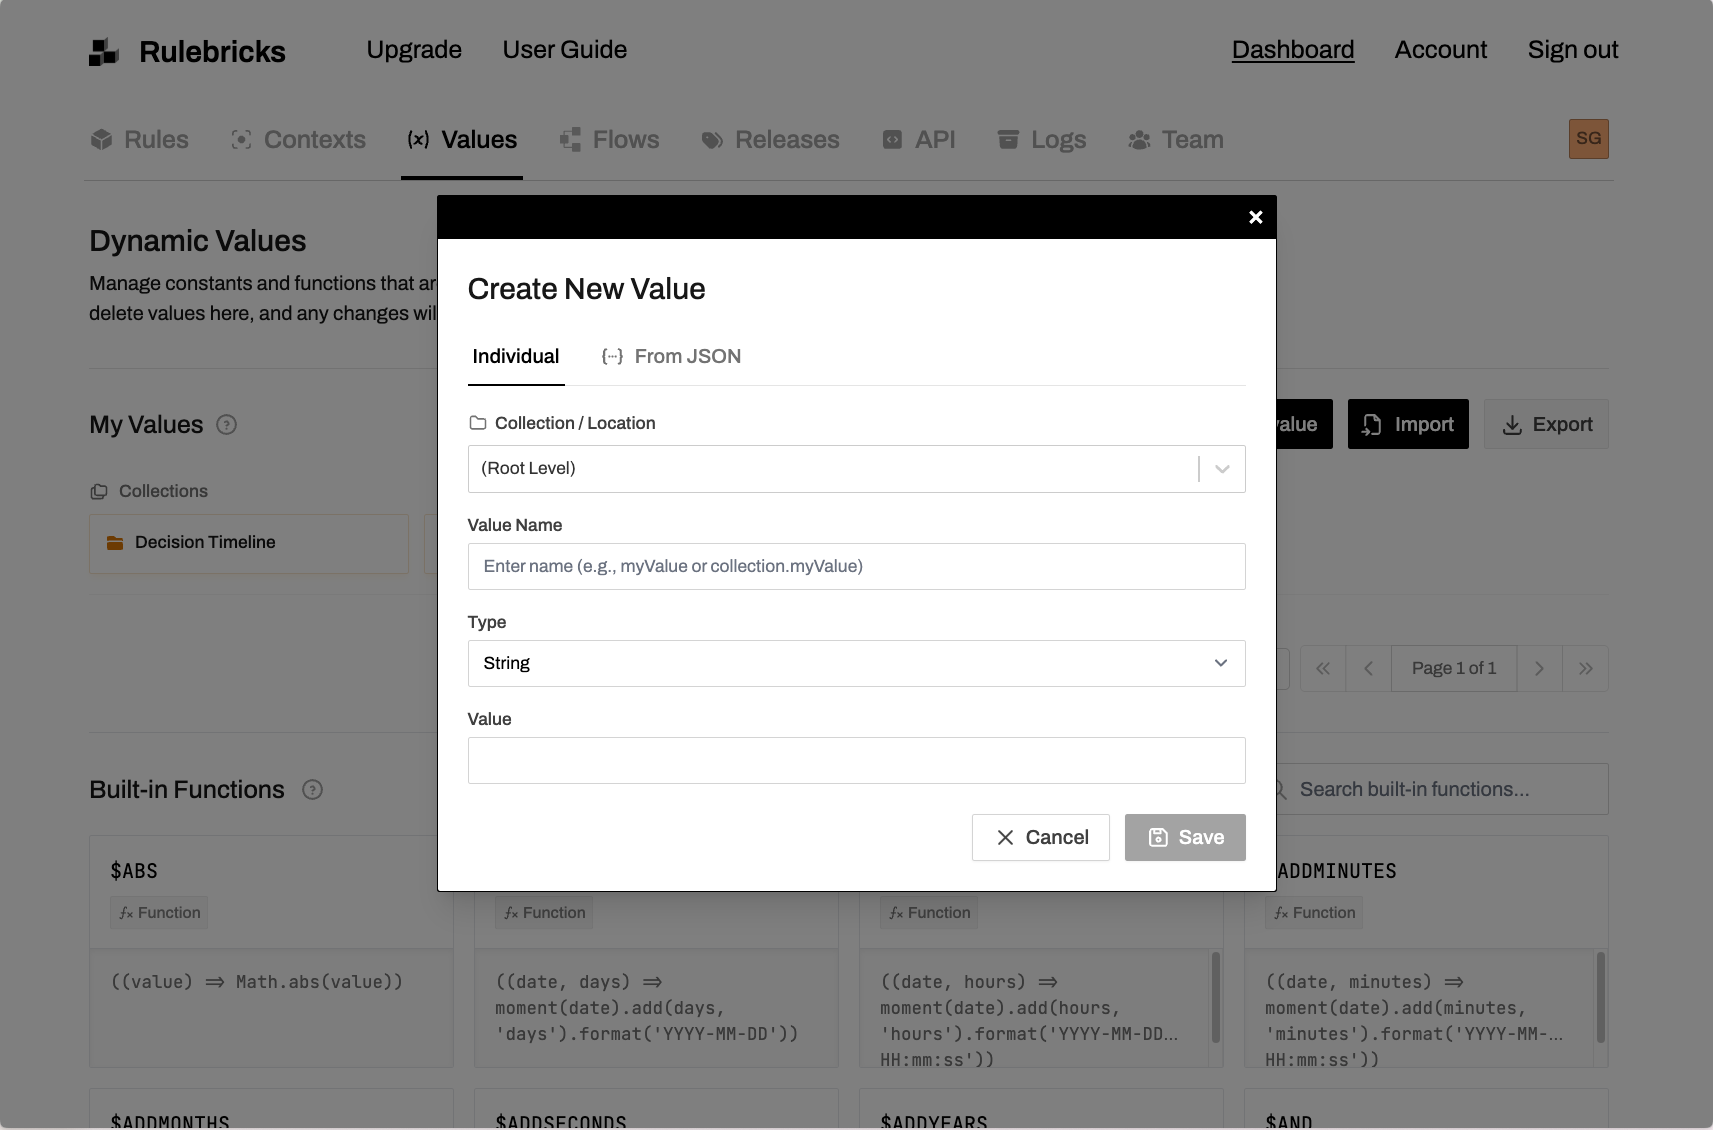Click the folder icon beside Collection / Location label
The image size is (1713, 1130).
tap(478, 423)
